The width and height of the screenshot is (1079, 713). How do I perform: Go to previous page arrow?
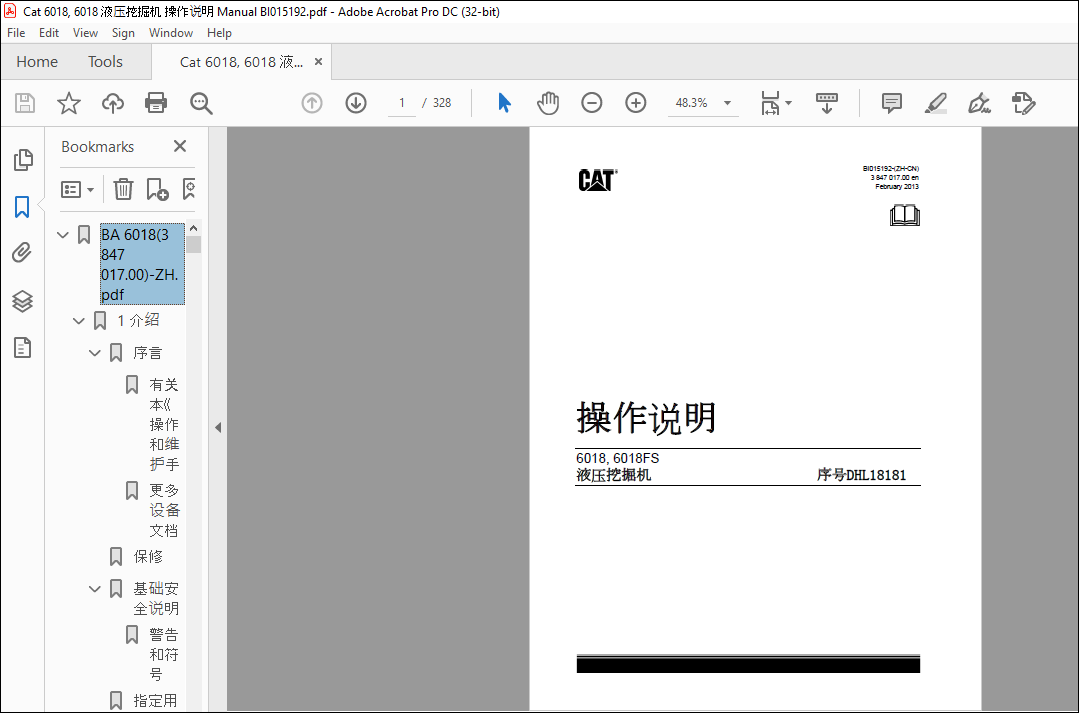(x=312, y=103)
